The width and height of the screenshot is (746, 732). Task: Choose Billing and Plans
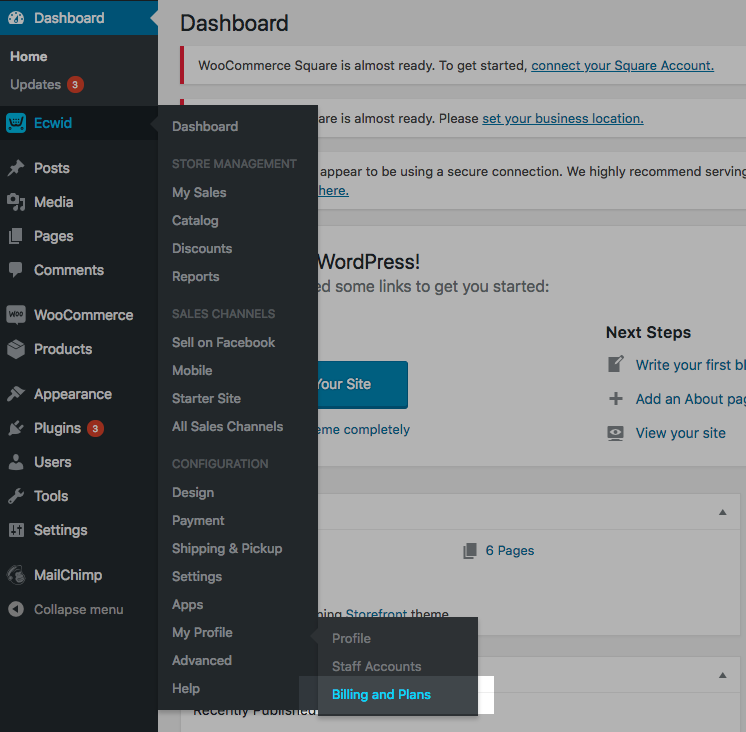click(x=381, y=695)
